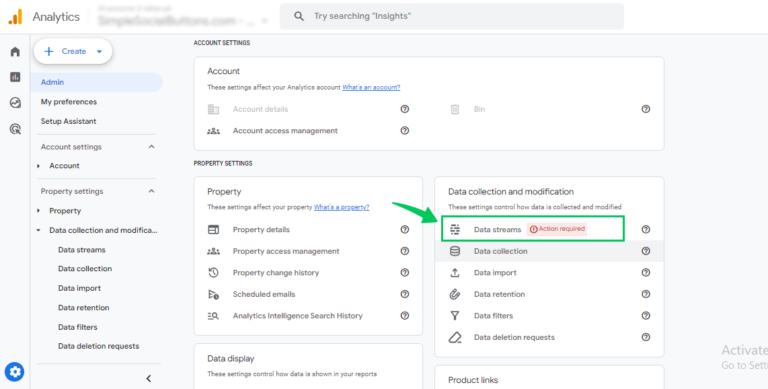Click the blue Admin gear icon
The image size is (768, 389).
(15, 372)
